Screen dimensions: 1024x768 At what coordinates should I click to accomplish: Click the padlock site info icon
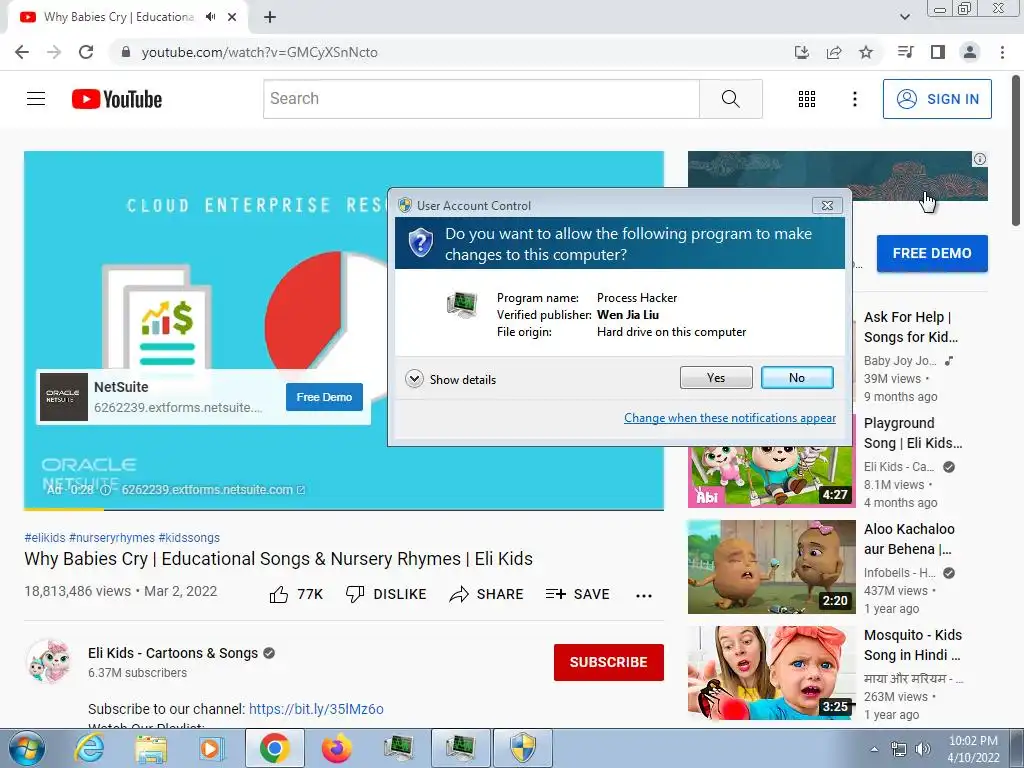click(125, 52)
